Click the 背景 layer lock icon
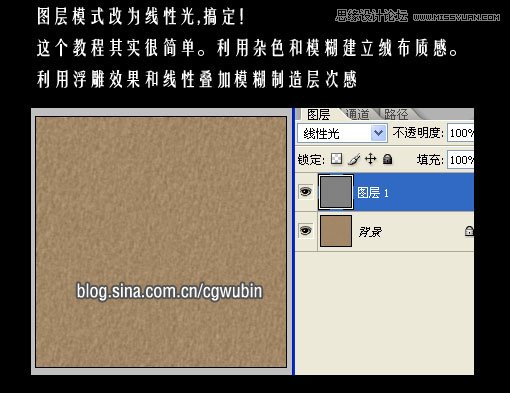This screenshot has height=393, width=510. coord(469,231)
